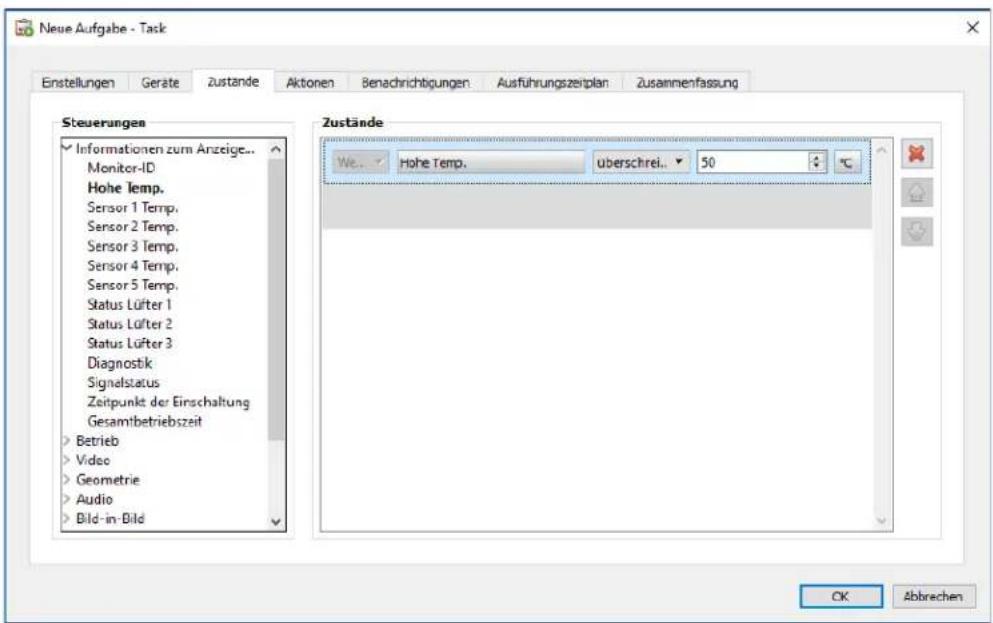993x623 pixels.
Task: Select Sensor 4 Temp.
Action: click(x=133, y=265)
